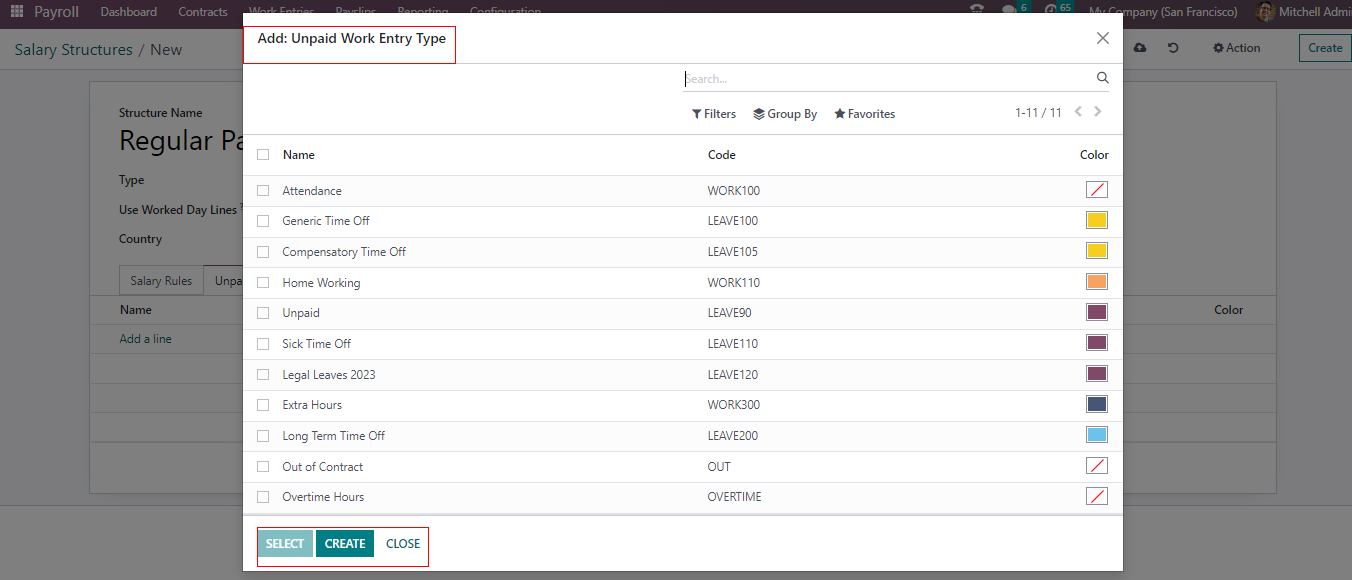Open the Action gear menu
1352x580 pixels.
coord(1236,48)
